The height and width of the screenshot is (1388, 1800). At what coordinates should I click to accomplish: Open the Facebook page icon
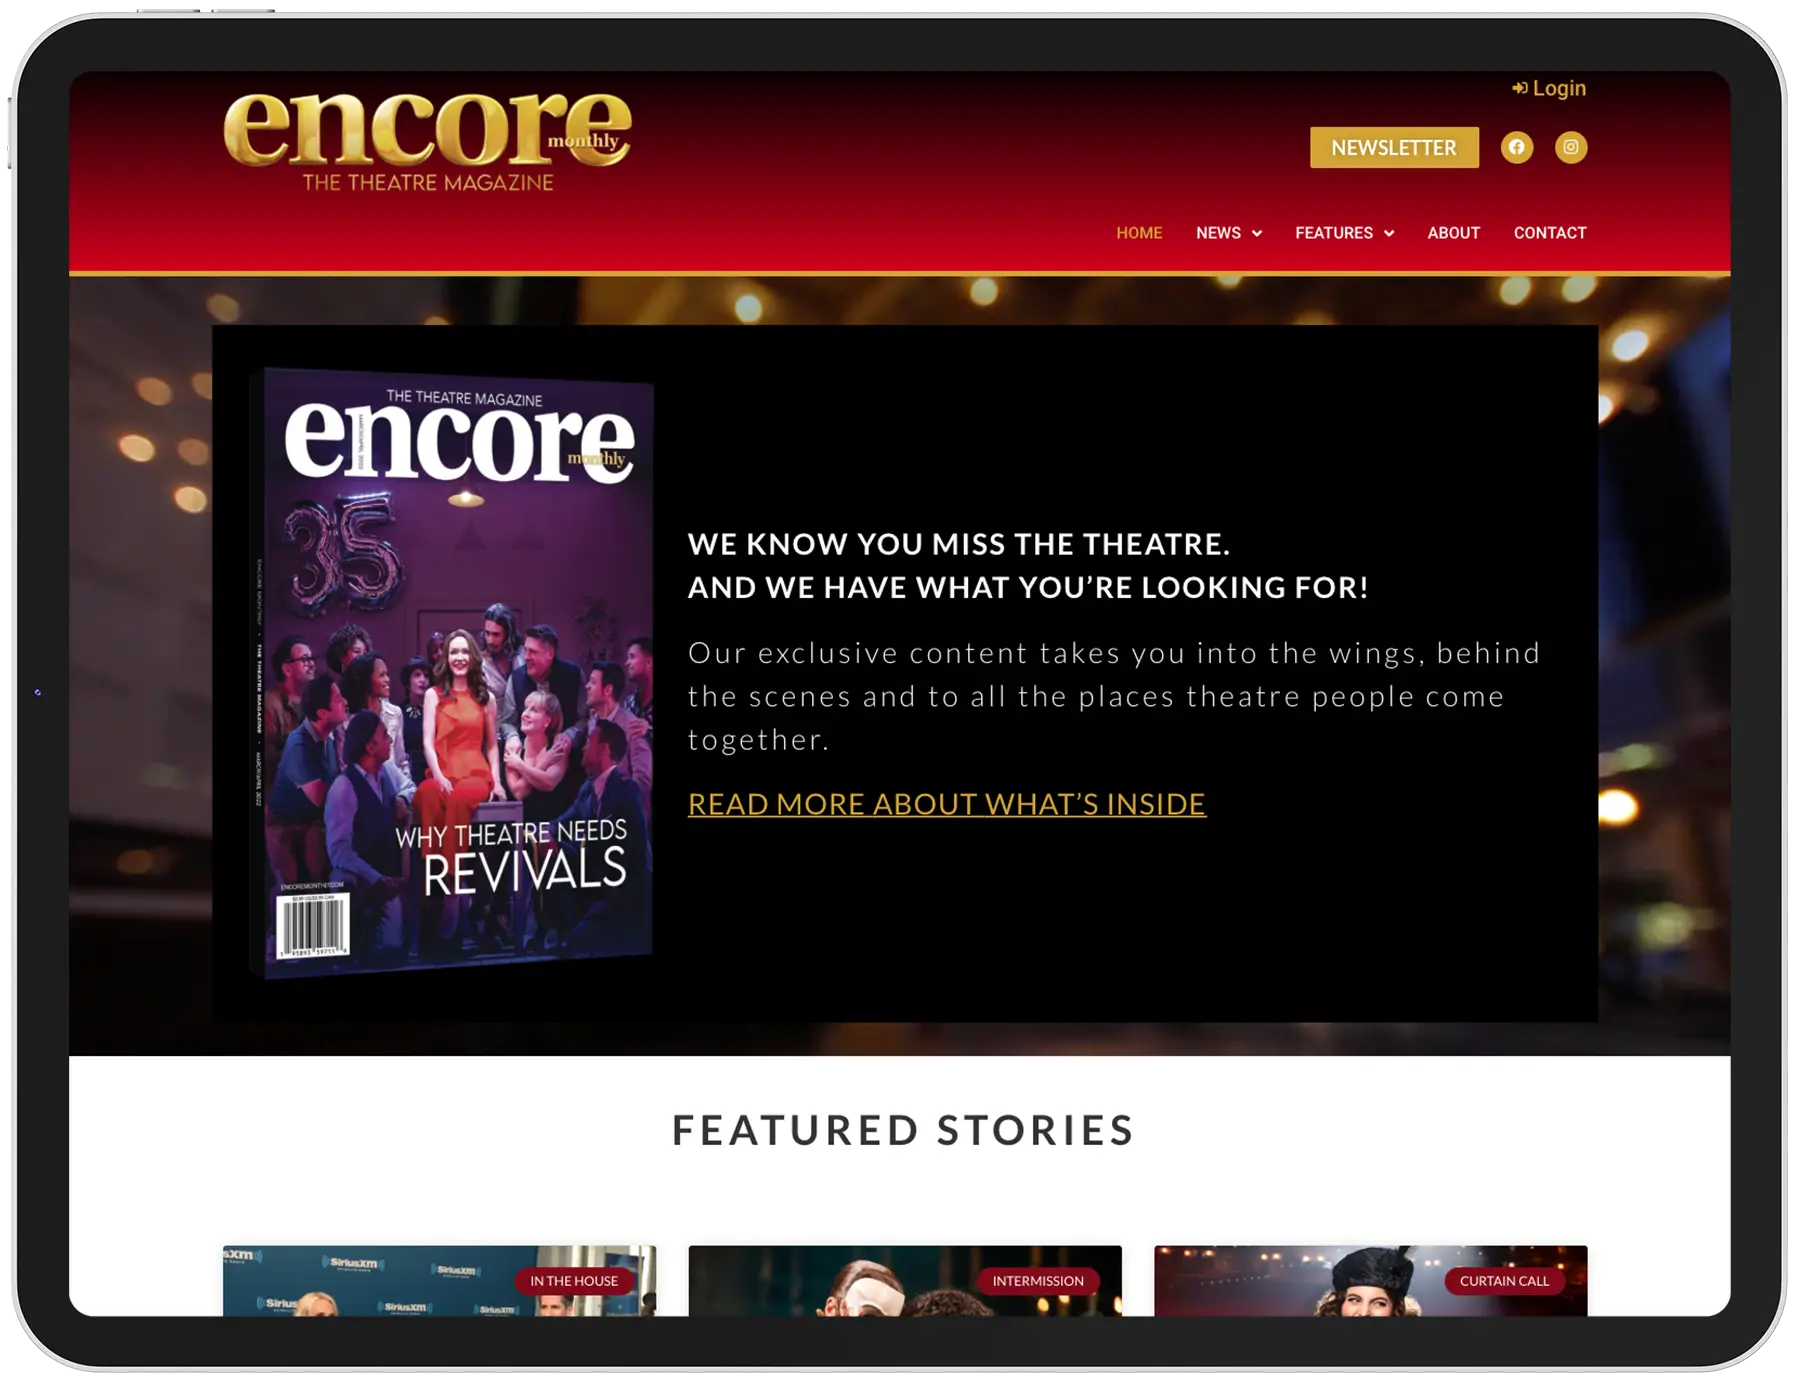[1516, 147]
